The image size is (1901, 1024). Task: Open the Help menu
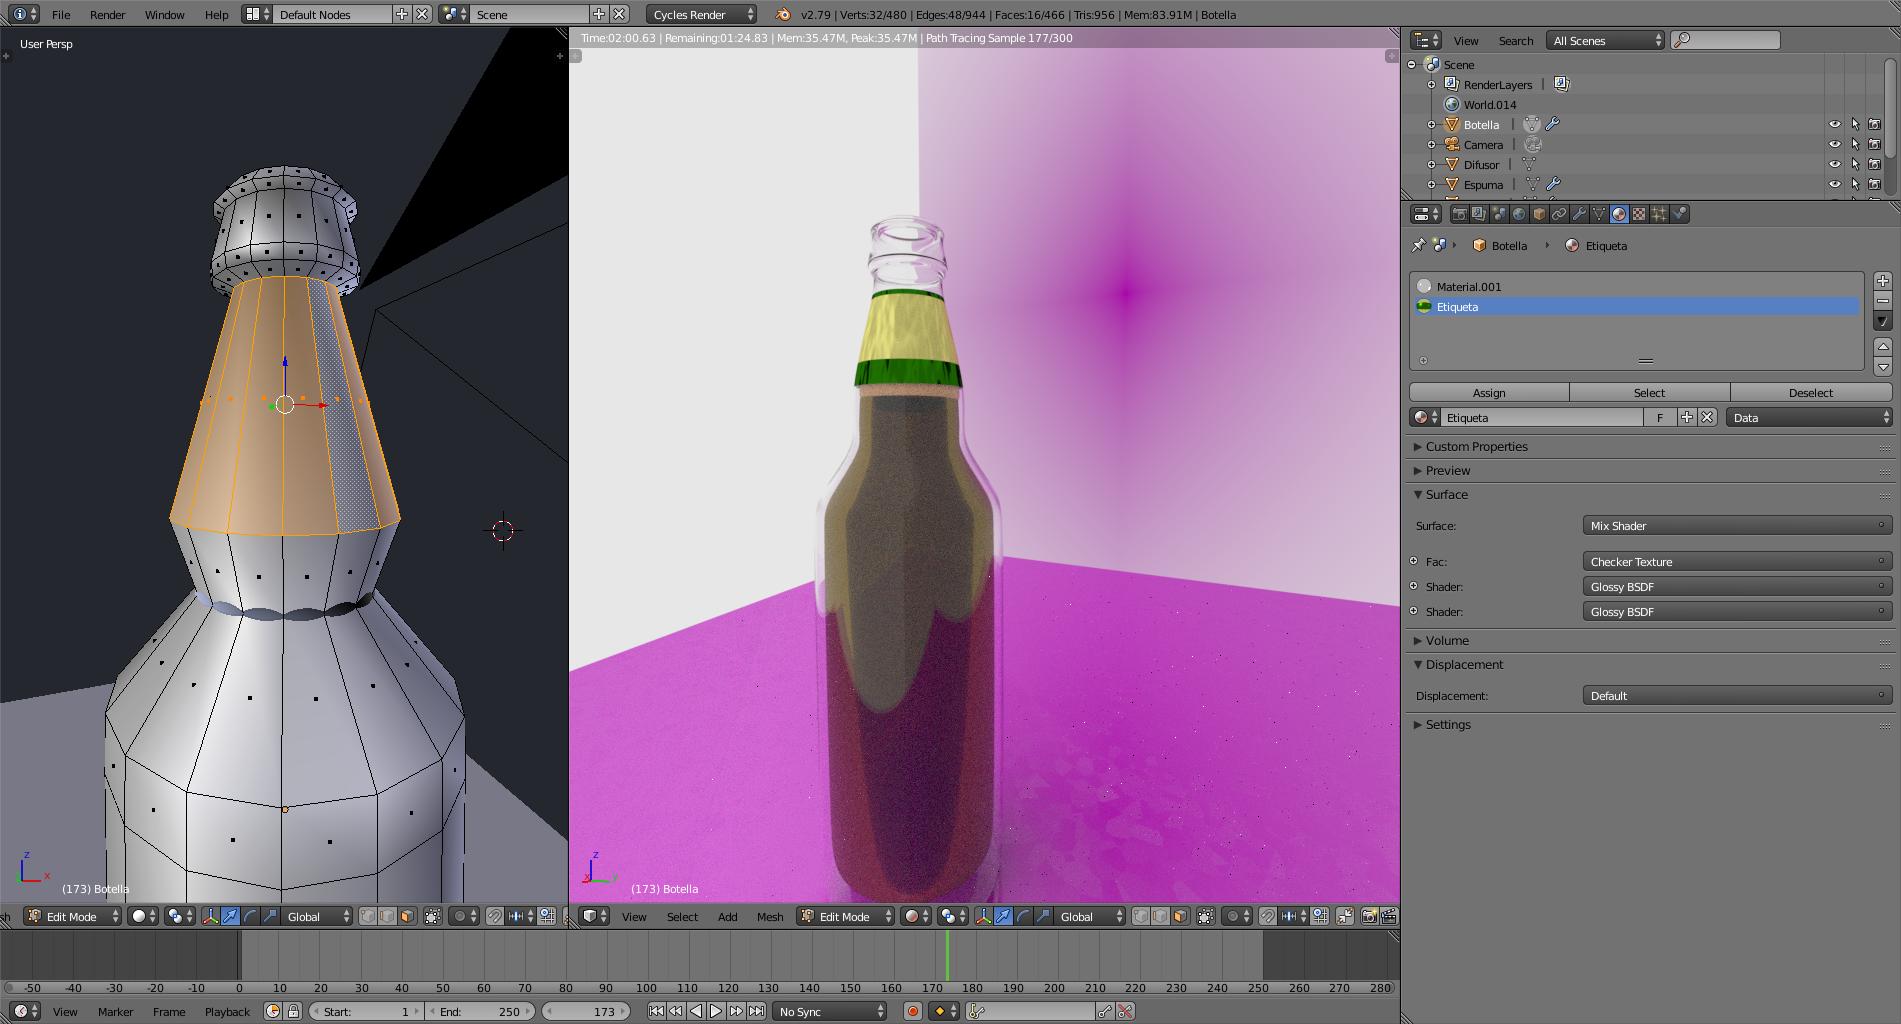click(x=216, y=15)
